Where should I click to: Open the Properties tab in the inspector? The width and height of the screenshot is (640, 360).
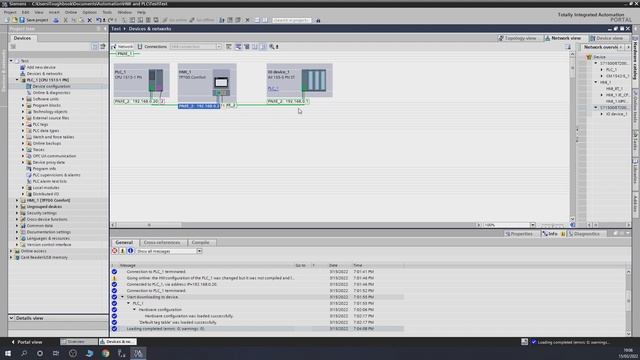point(519,234)
